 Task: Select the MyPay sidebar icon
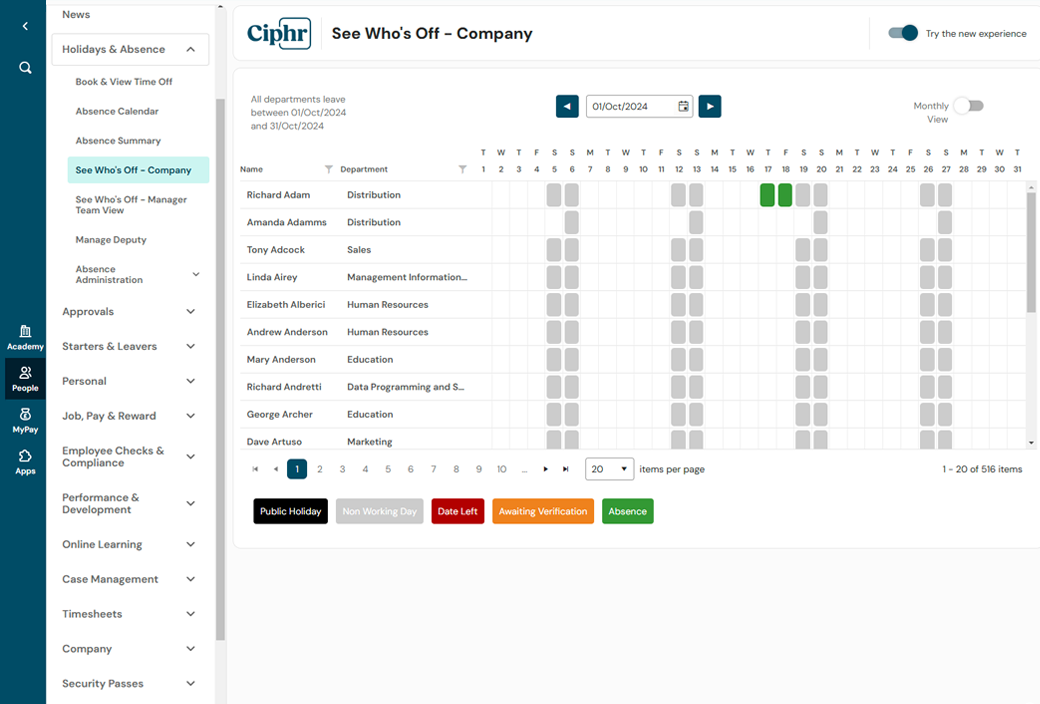24,420
